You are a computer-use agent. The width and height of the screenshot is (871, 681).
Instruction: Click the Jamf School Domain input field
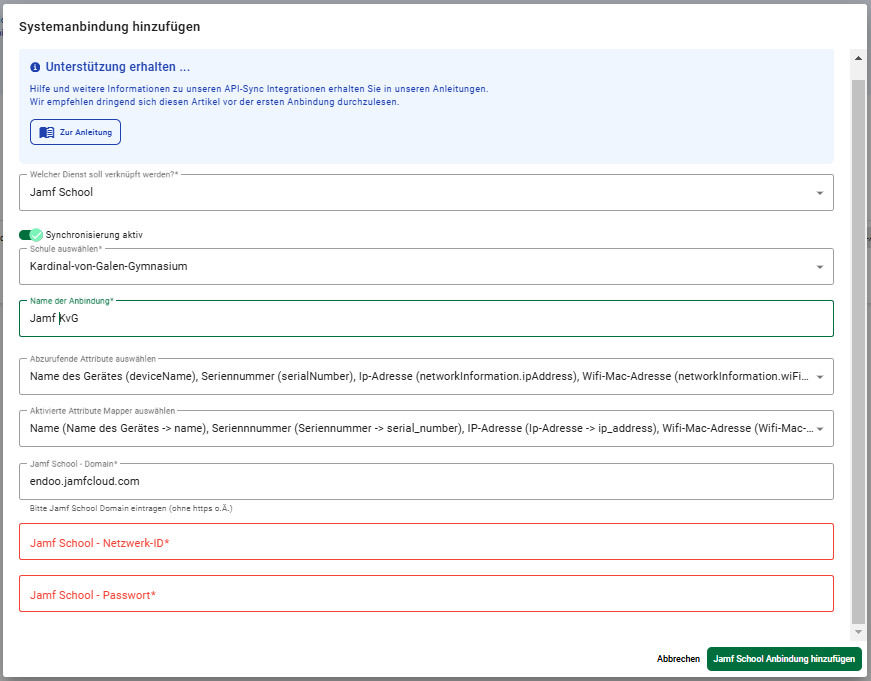pyautogui.click(x=426, y=482)
